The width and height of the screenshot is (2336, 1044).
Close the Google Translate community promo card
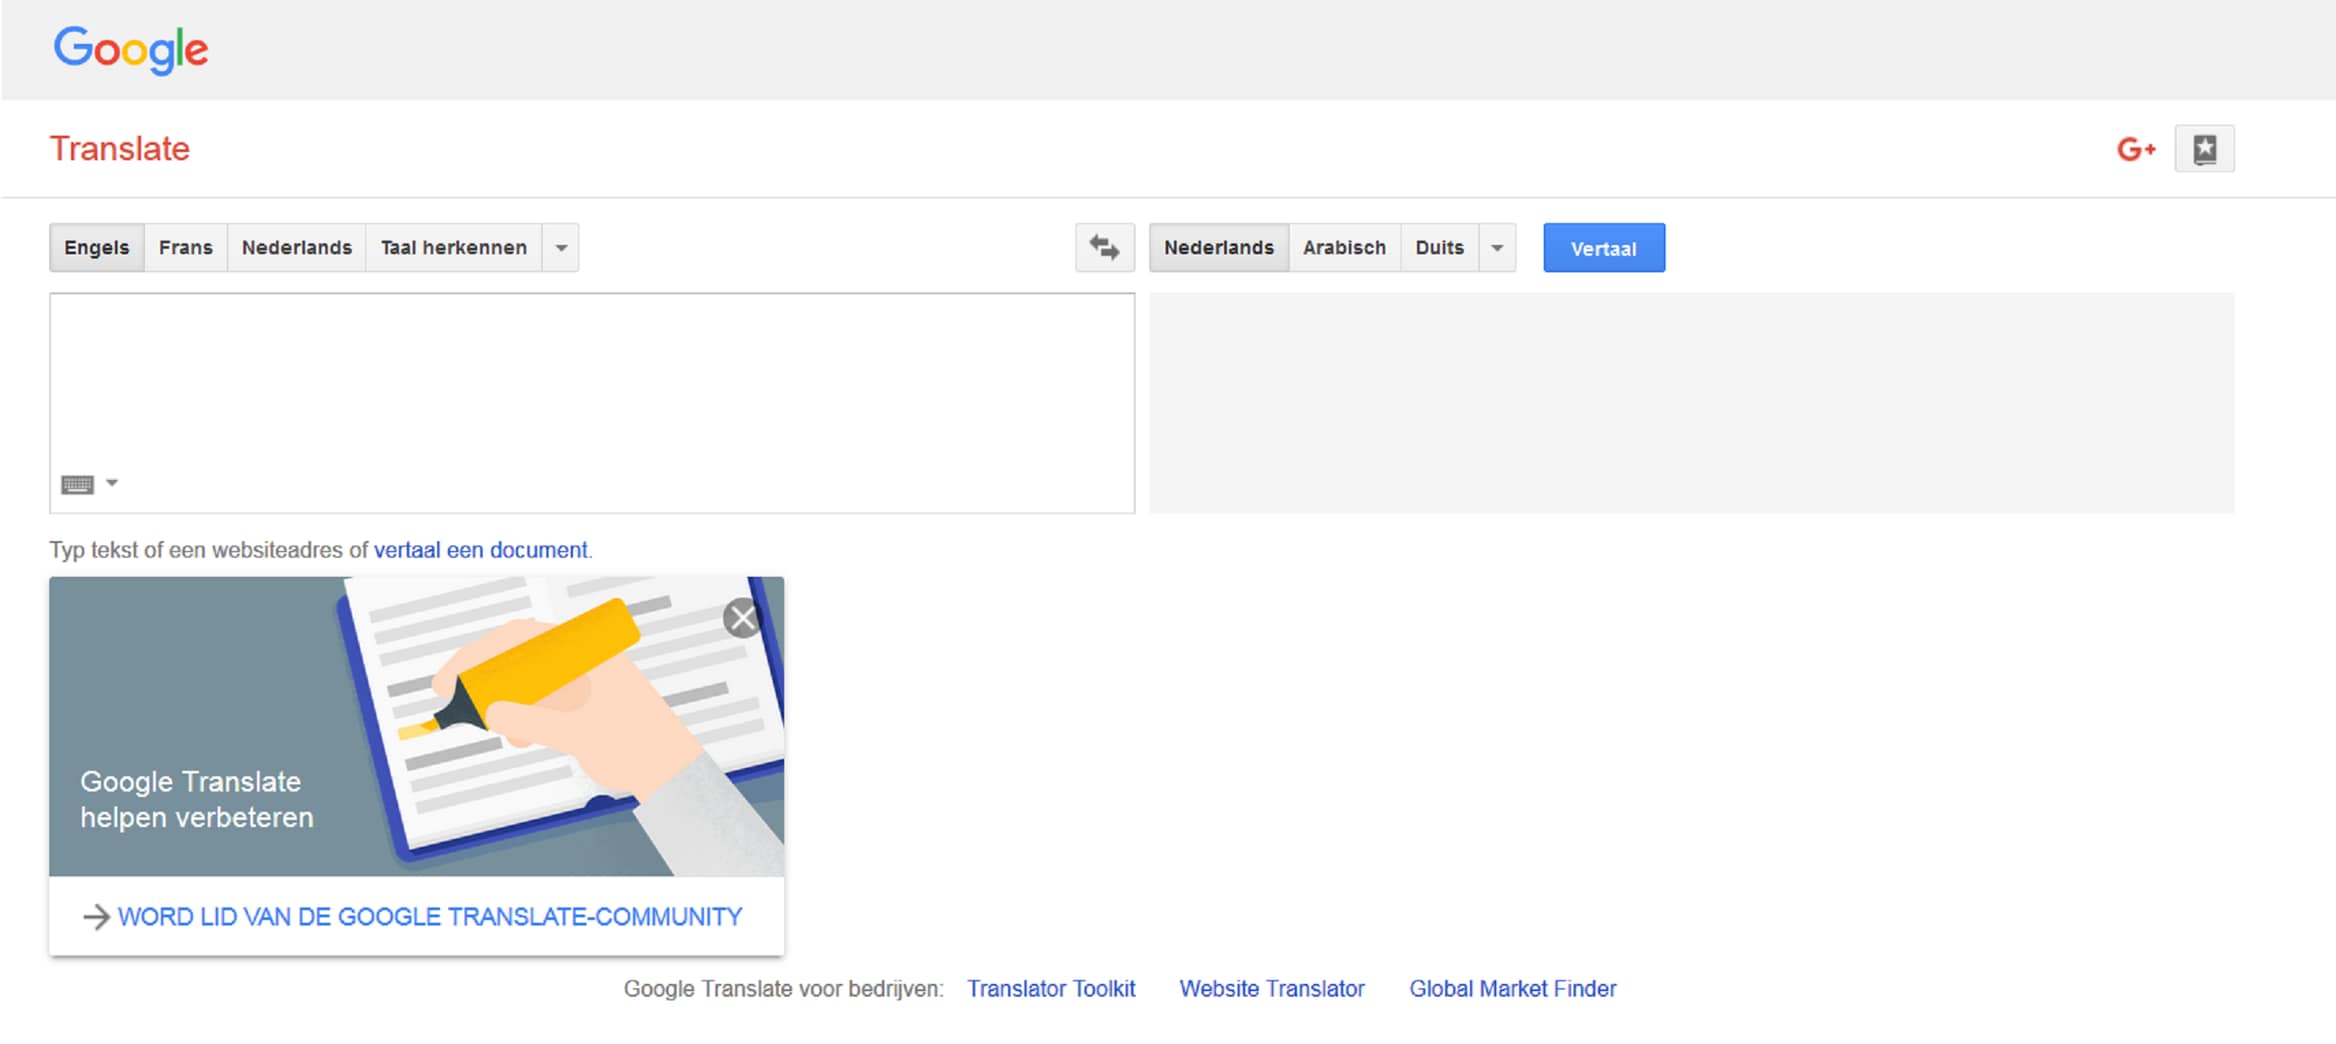742,618
